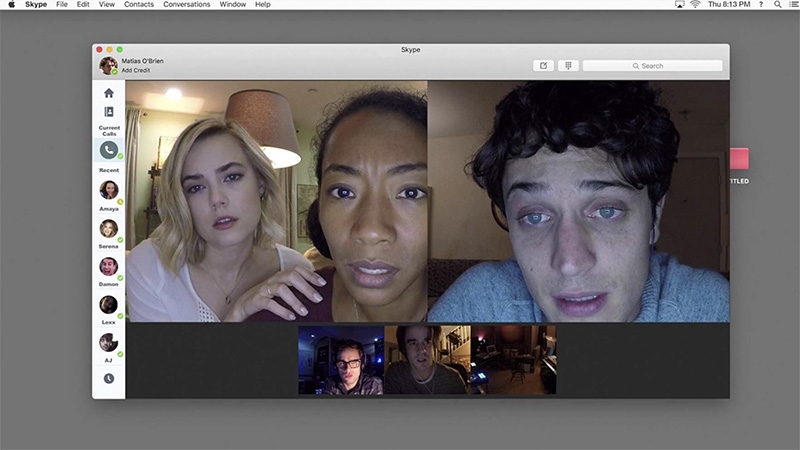Click the help question mark in menu bar
800x450 pixels.
pyautogui.click(x=761, y=4)
